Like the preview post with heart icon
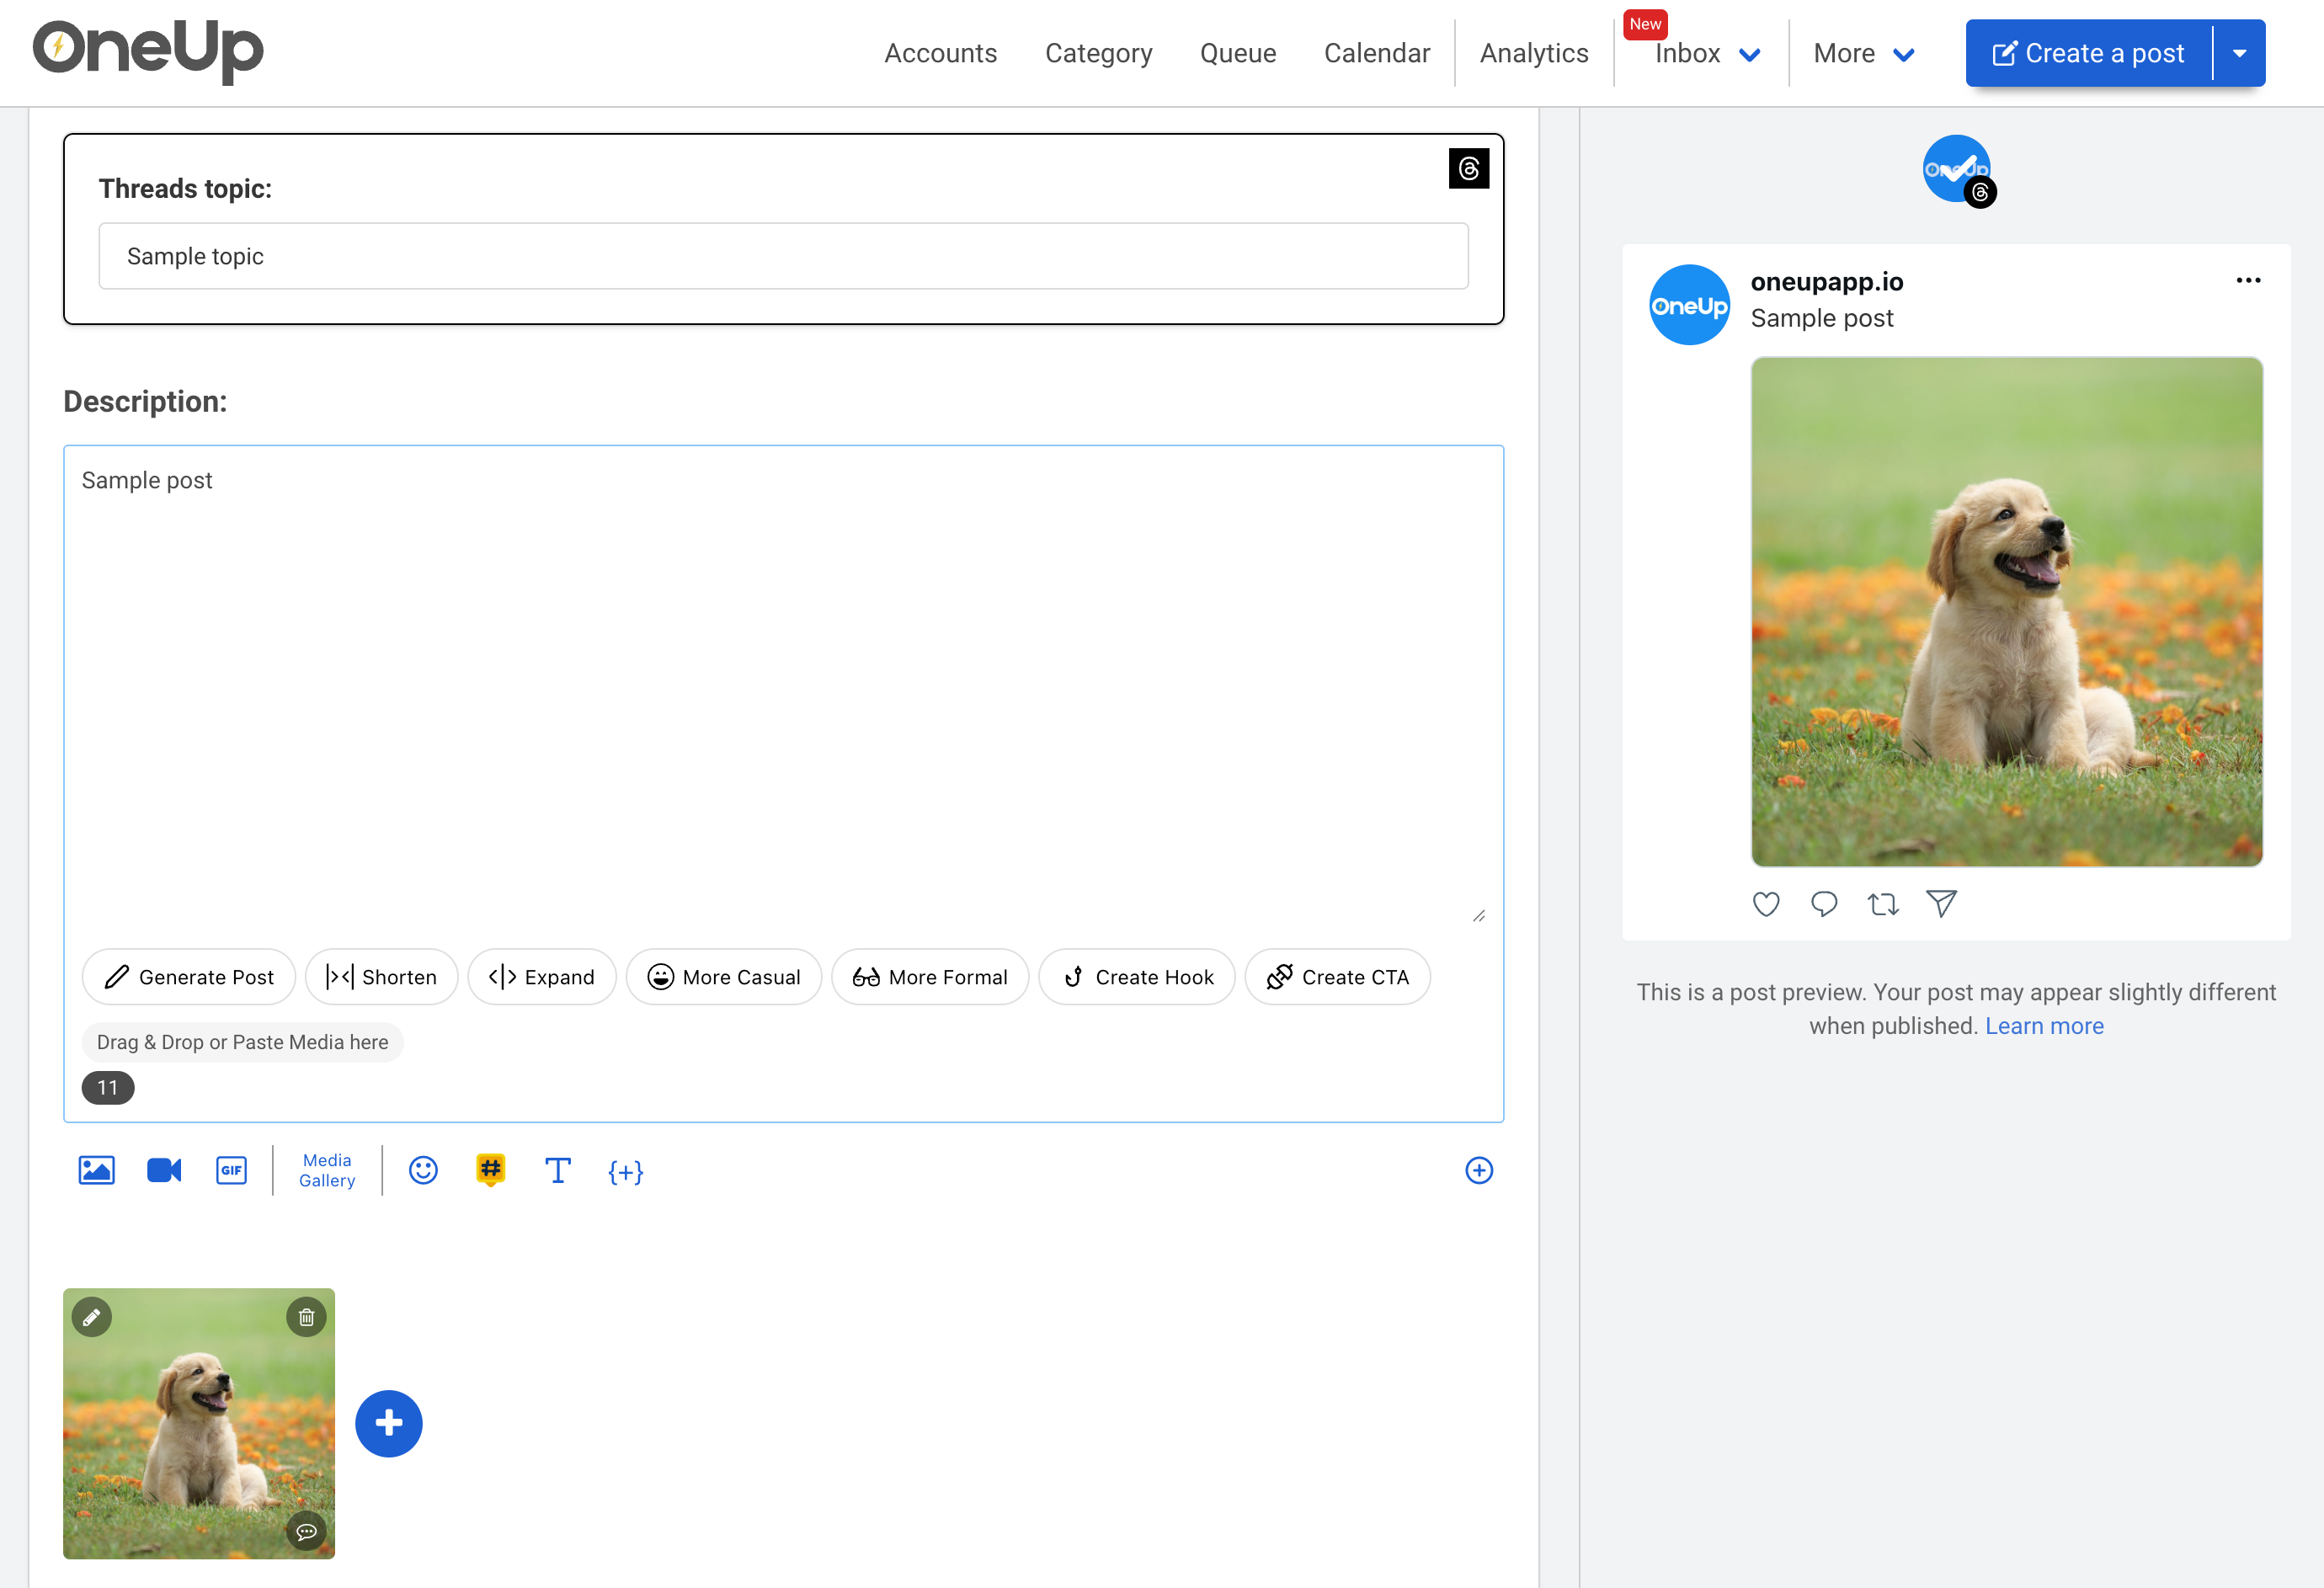This screenshot has width=2324, height=1588. click(x=1766, y=904)
